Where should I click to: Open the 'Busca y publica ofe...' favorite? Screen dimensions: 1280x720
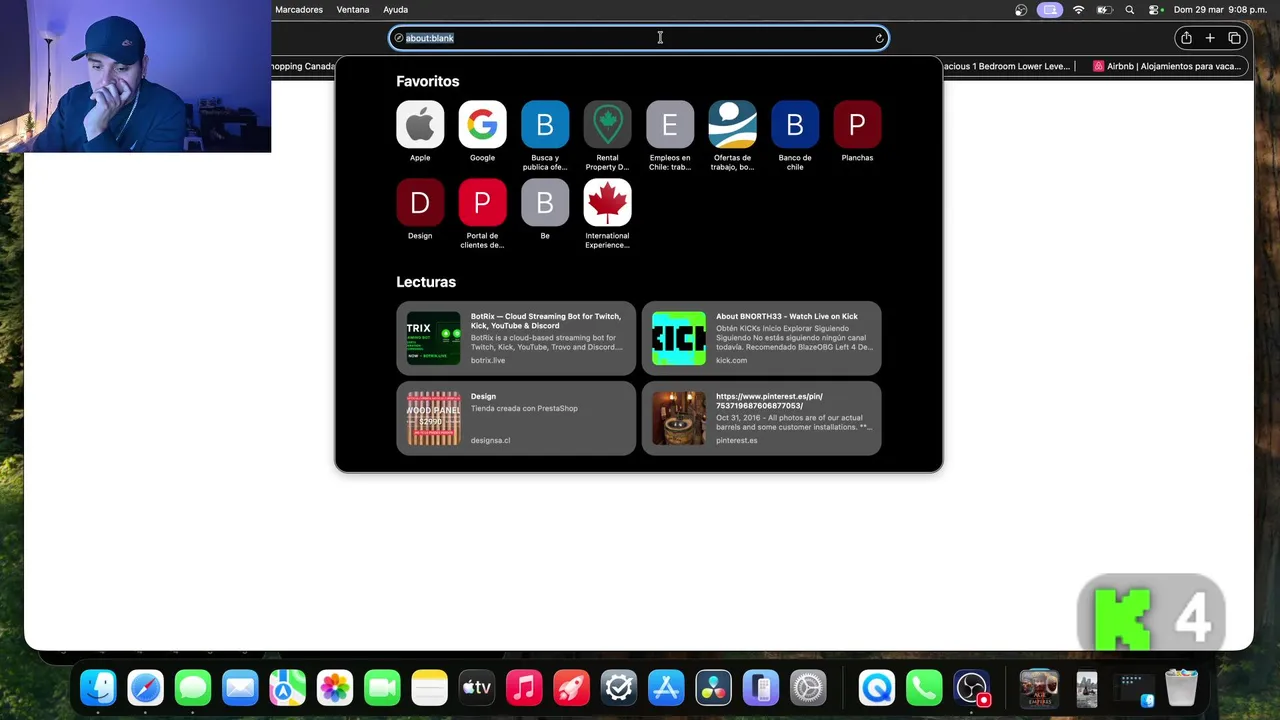(545, 125)
